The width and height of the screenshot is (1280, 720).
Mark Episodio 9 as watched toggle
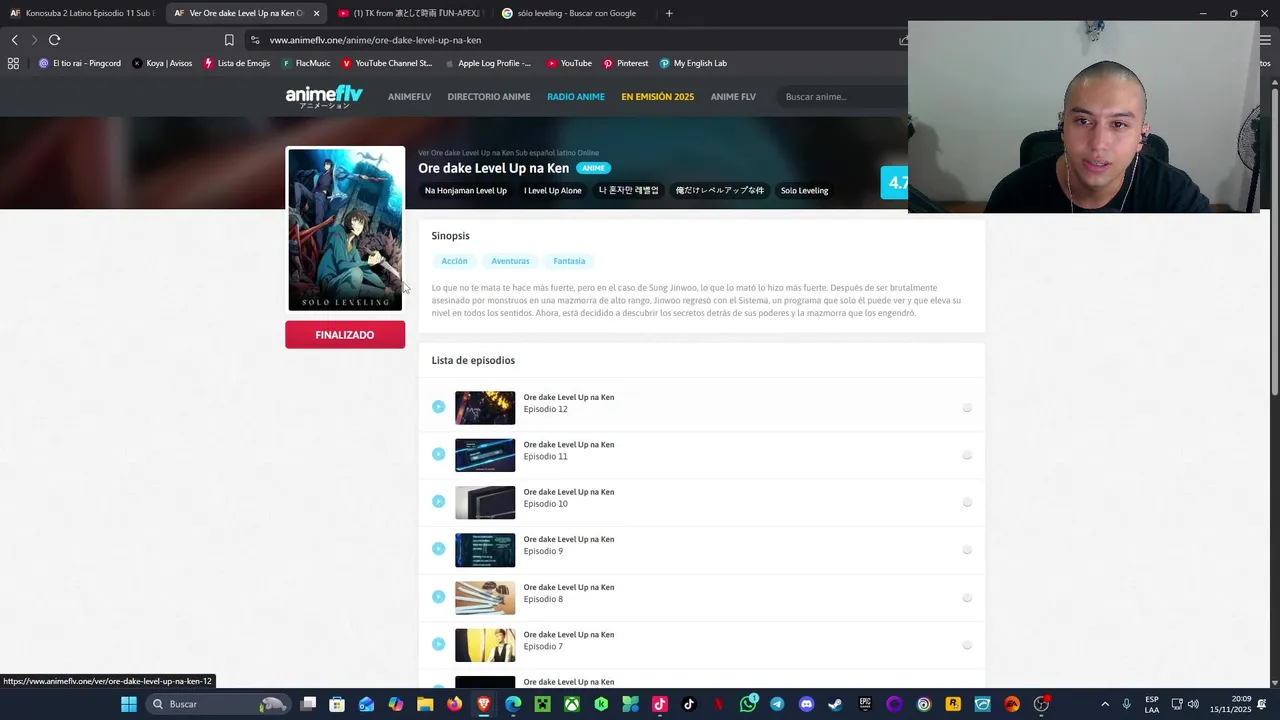tap(967, 550)
